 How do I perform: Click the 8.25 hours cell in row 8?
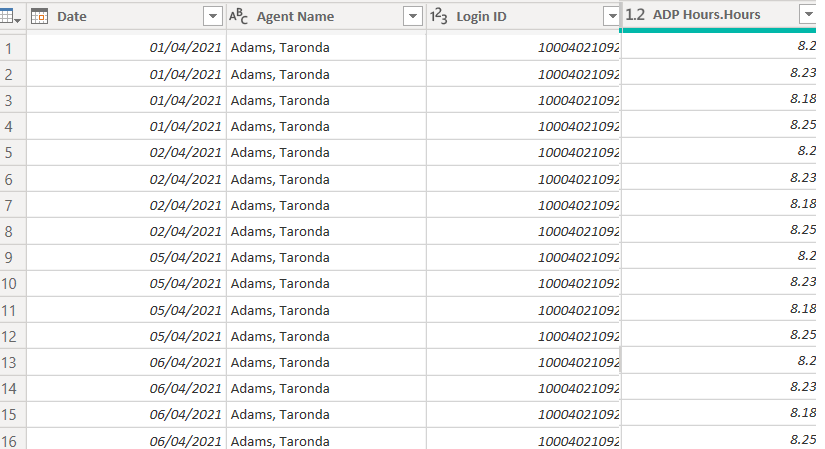point(719,230)
